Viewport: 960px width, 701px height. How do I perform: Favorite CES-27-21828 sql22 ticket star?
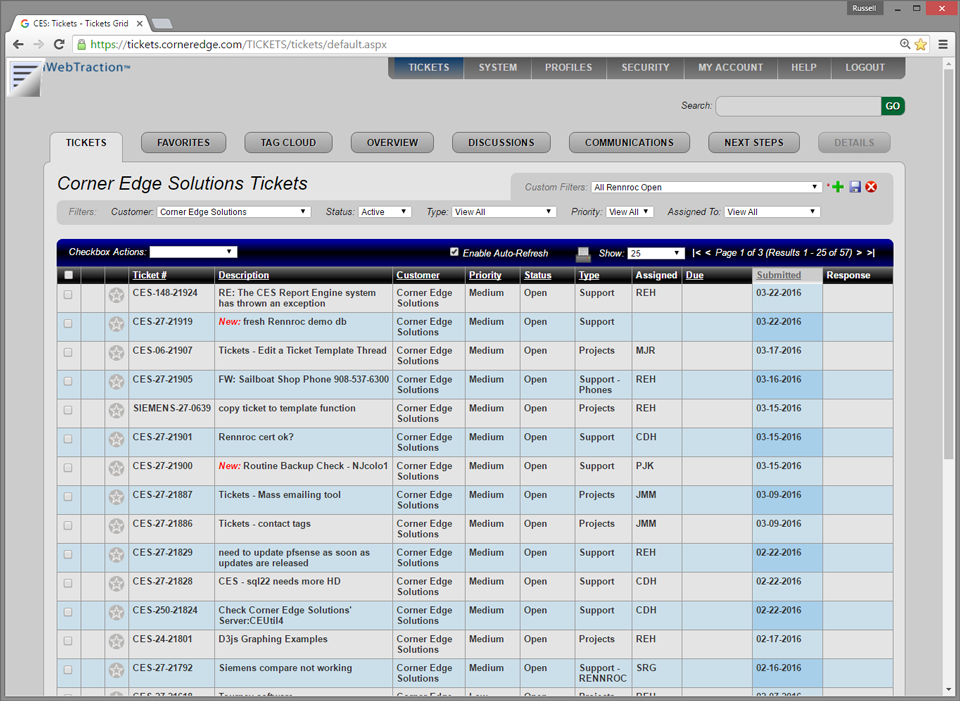click(116, 583)
